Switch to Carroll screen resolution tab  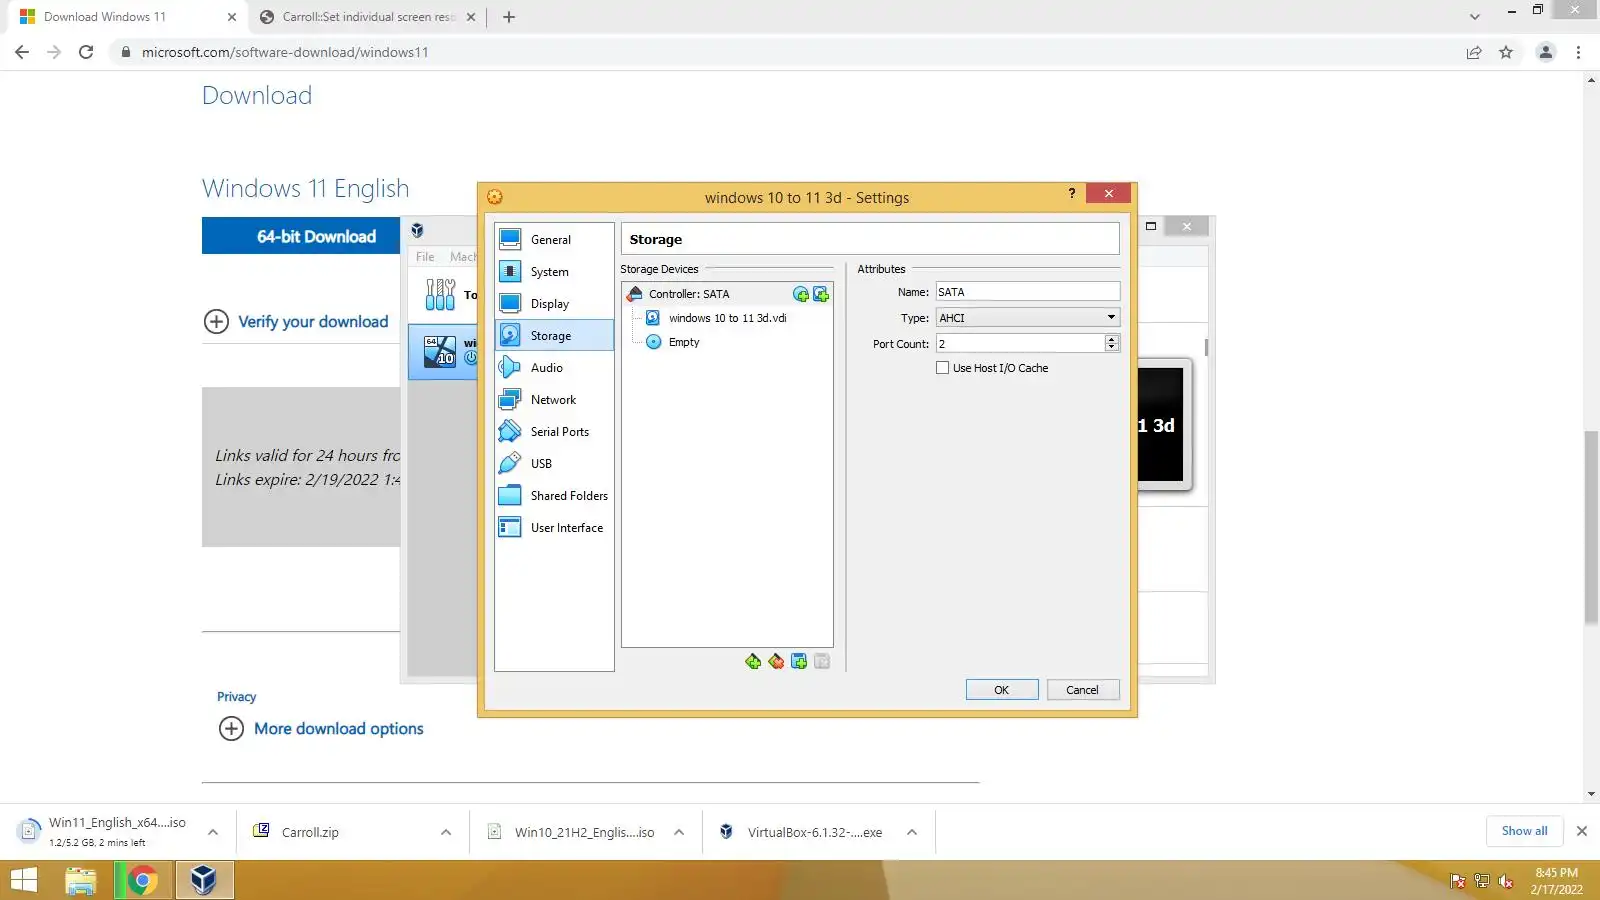point(357,17)
